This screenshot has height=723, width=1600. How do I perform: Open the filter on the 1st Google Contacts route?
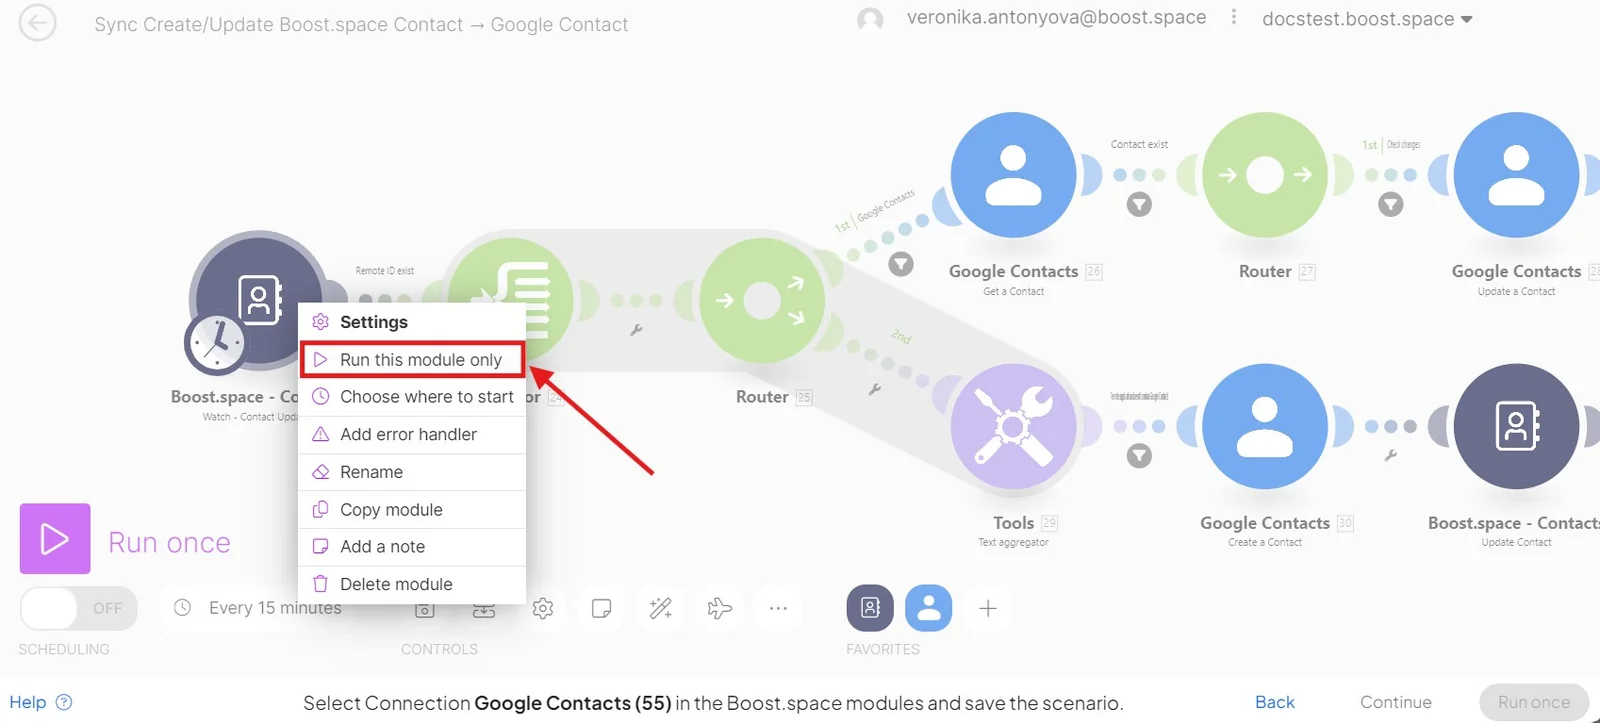click(901, 264)
